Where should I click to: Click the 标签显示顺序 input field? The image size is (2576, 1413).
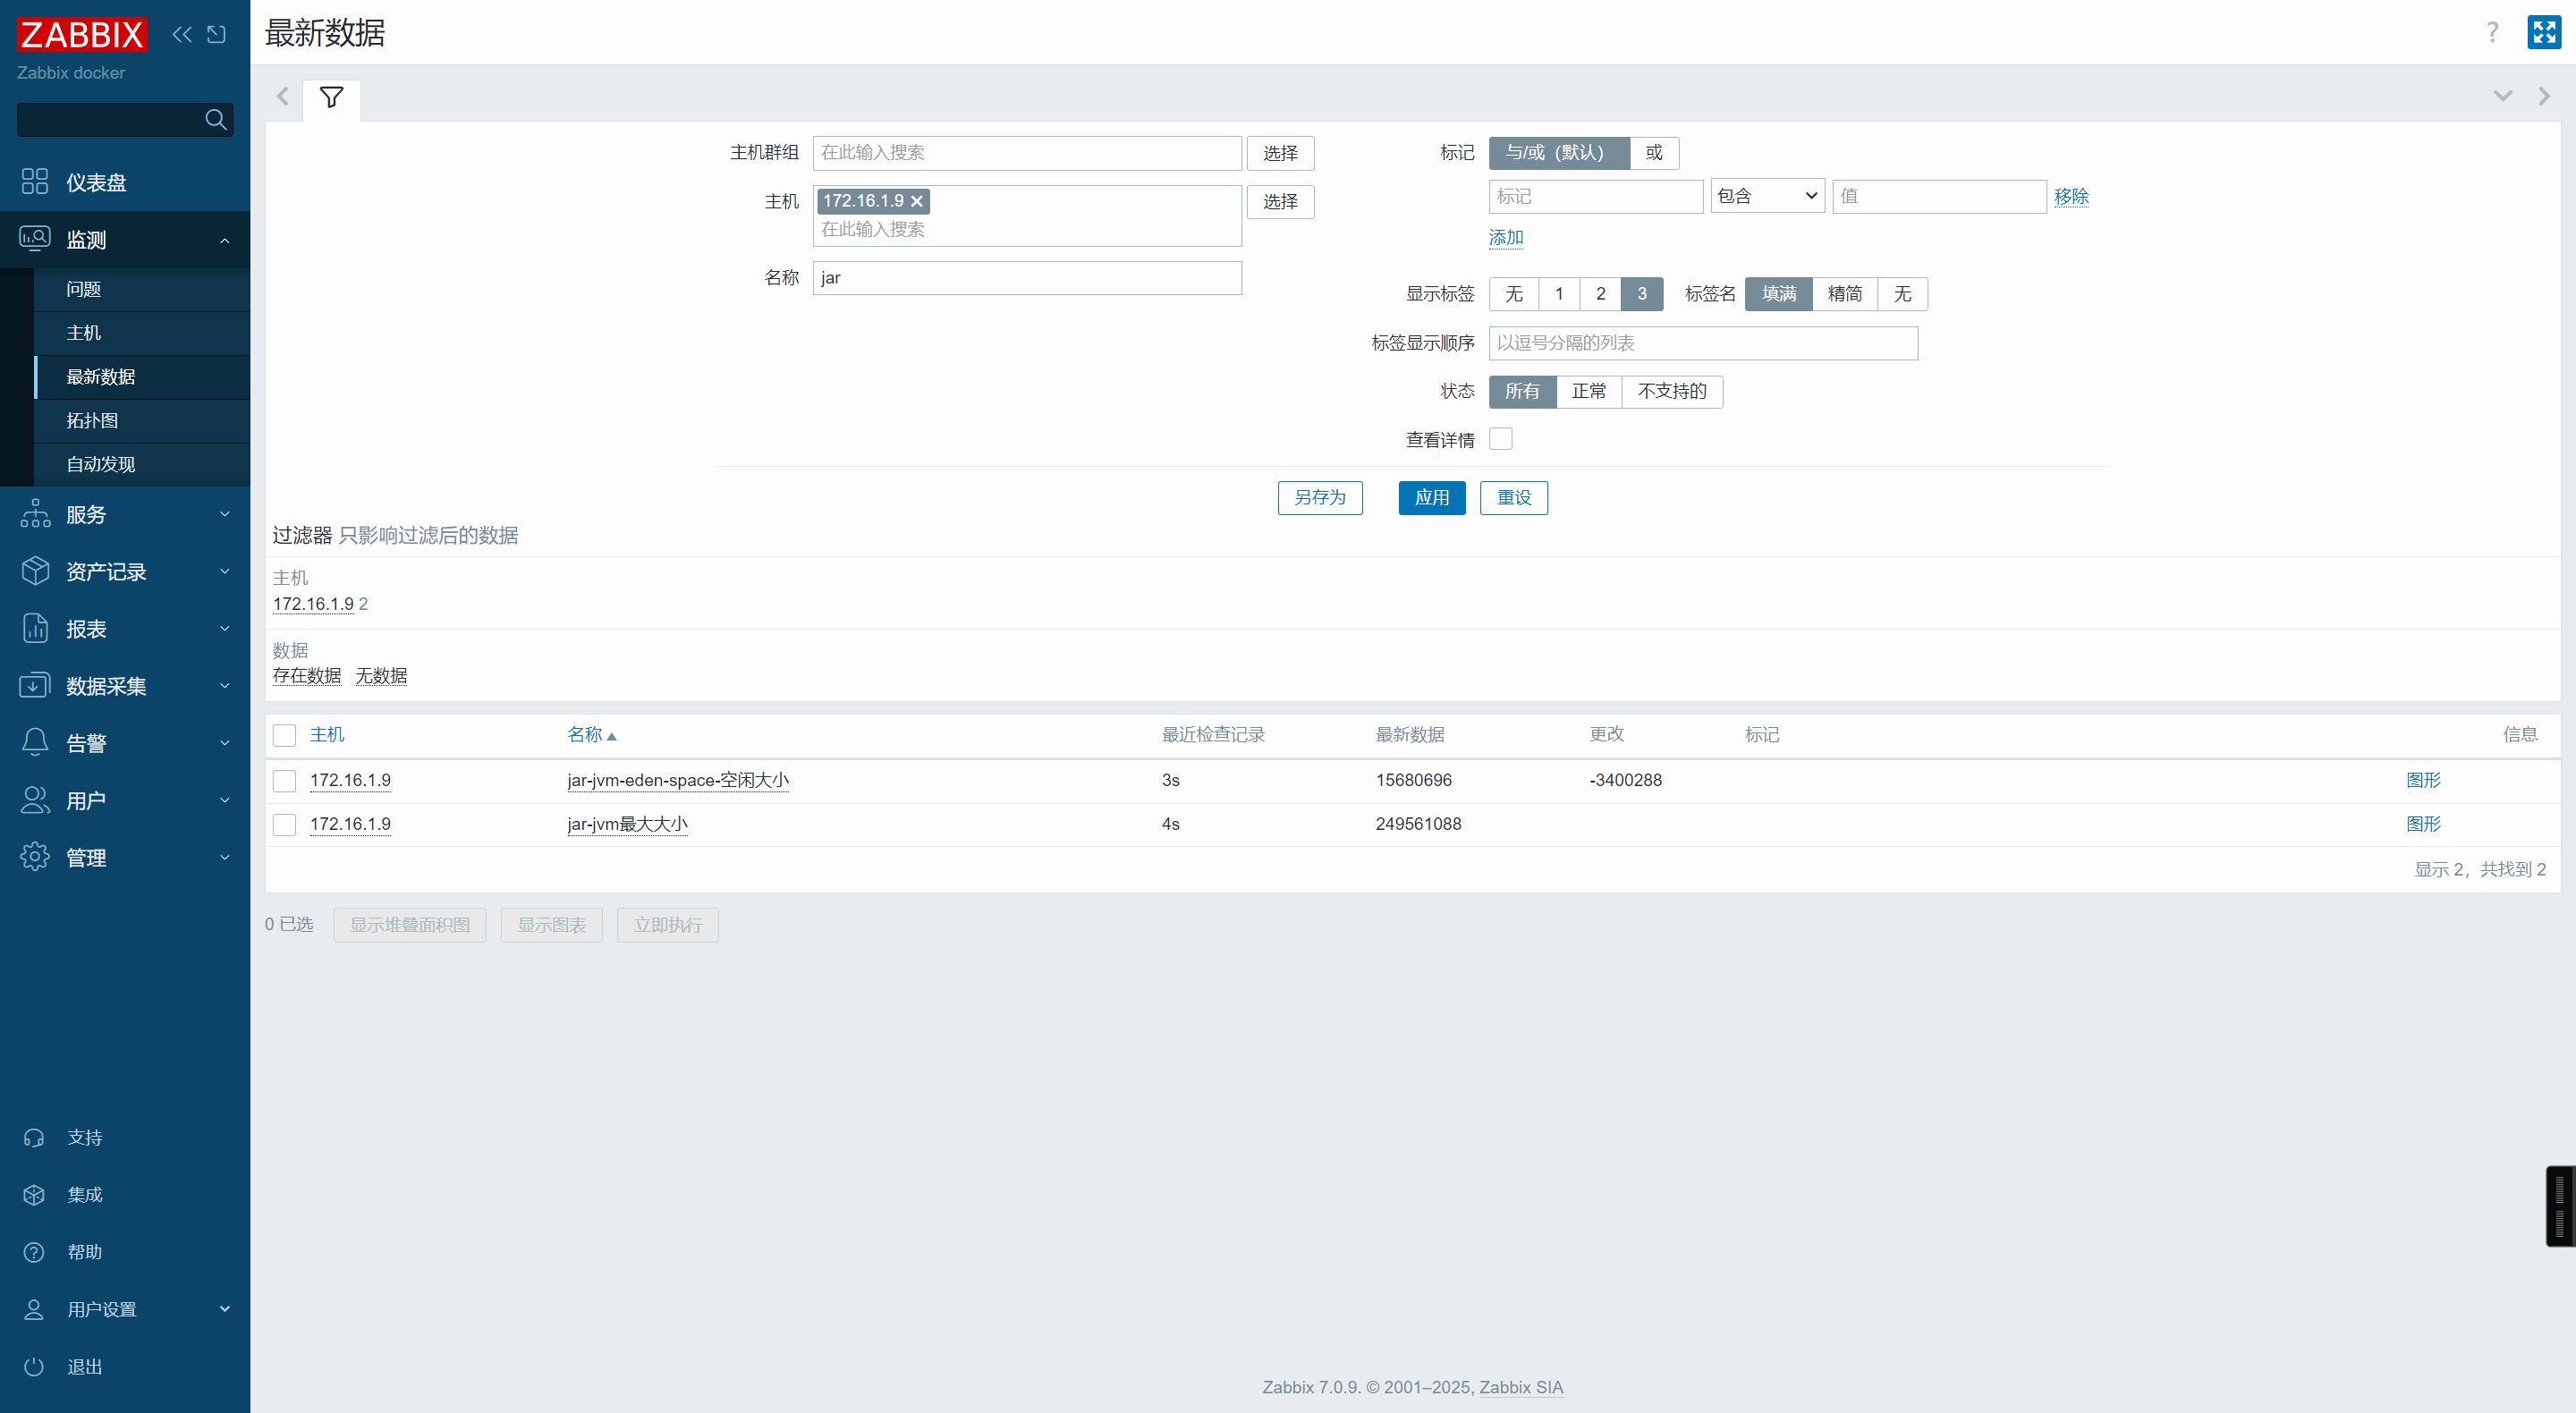[x=1703, y=343]
